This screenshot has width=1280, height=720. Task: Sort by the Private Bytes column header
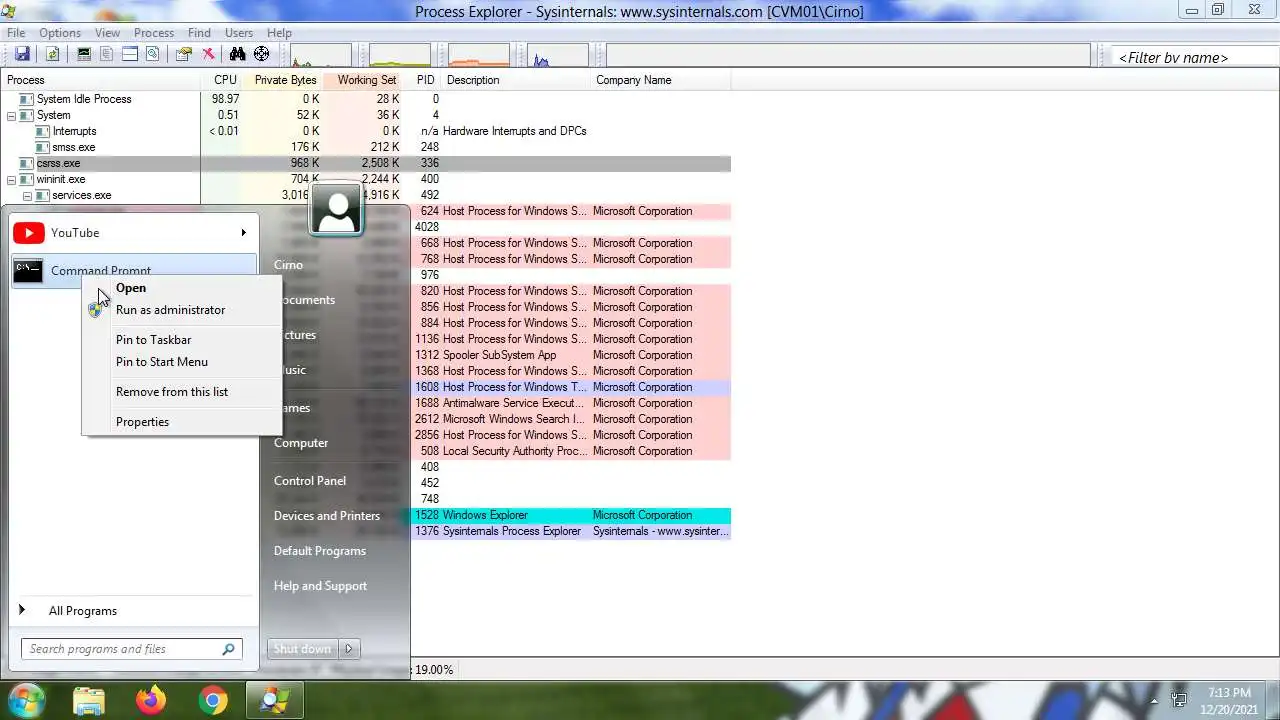pyautogui.click(x=283, y=80)
